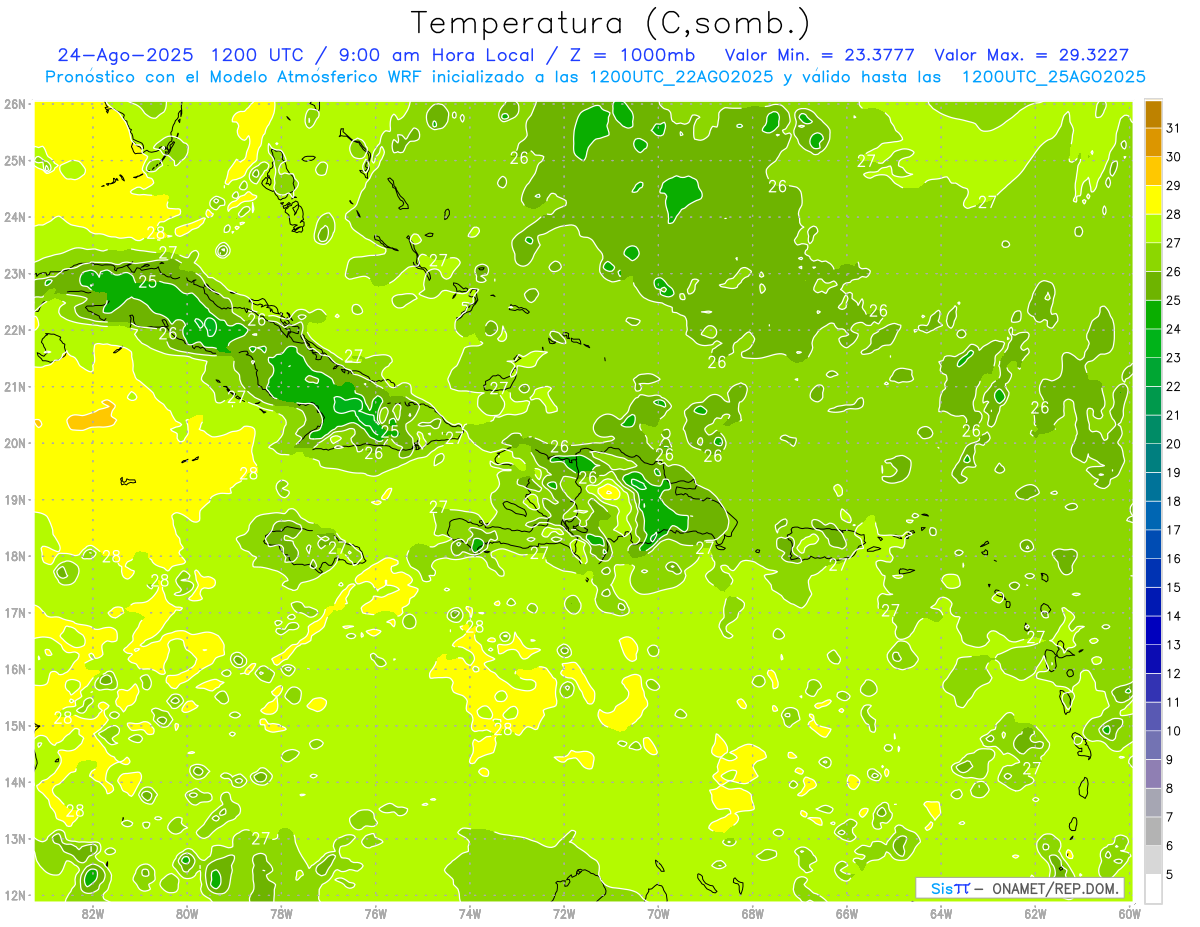Image resolution: width=1200 pixels, height=927 pixels.
Task: Click the 22N latitude axis label
Action: pos(15,330)
